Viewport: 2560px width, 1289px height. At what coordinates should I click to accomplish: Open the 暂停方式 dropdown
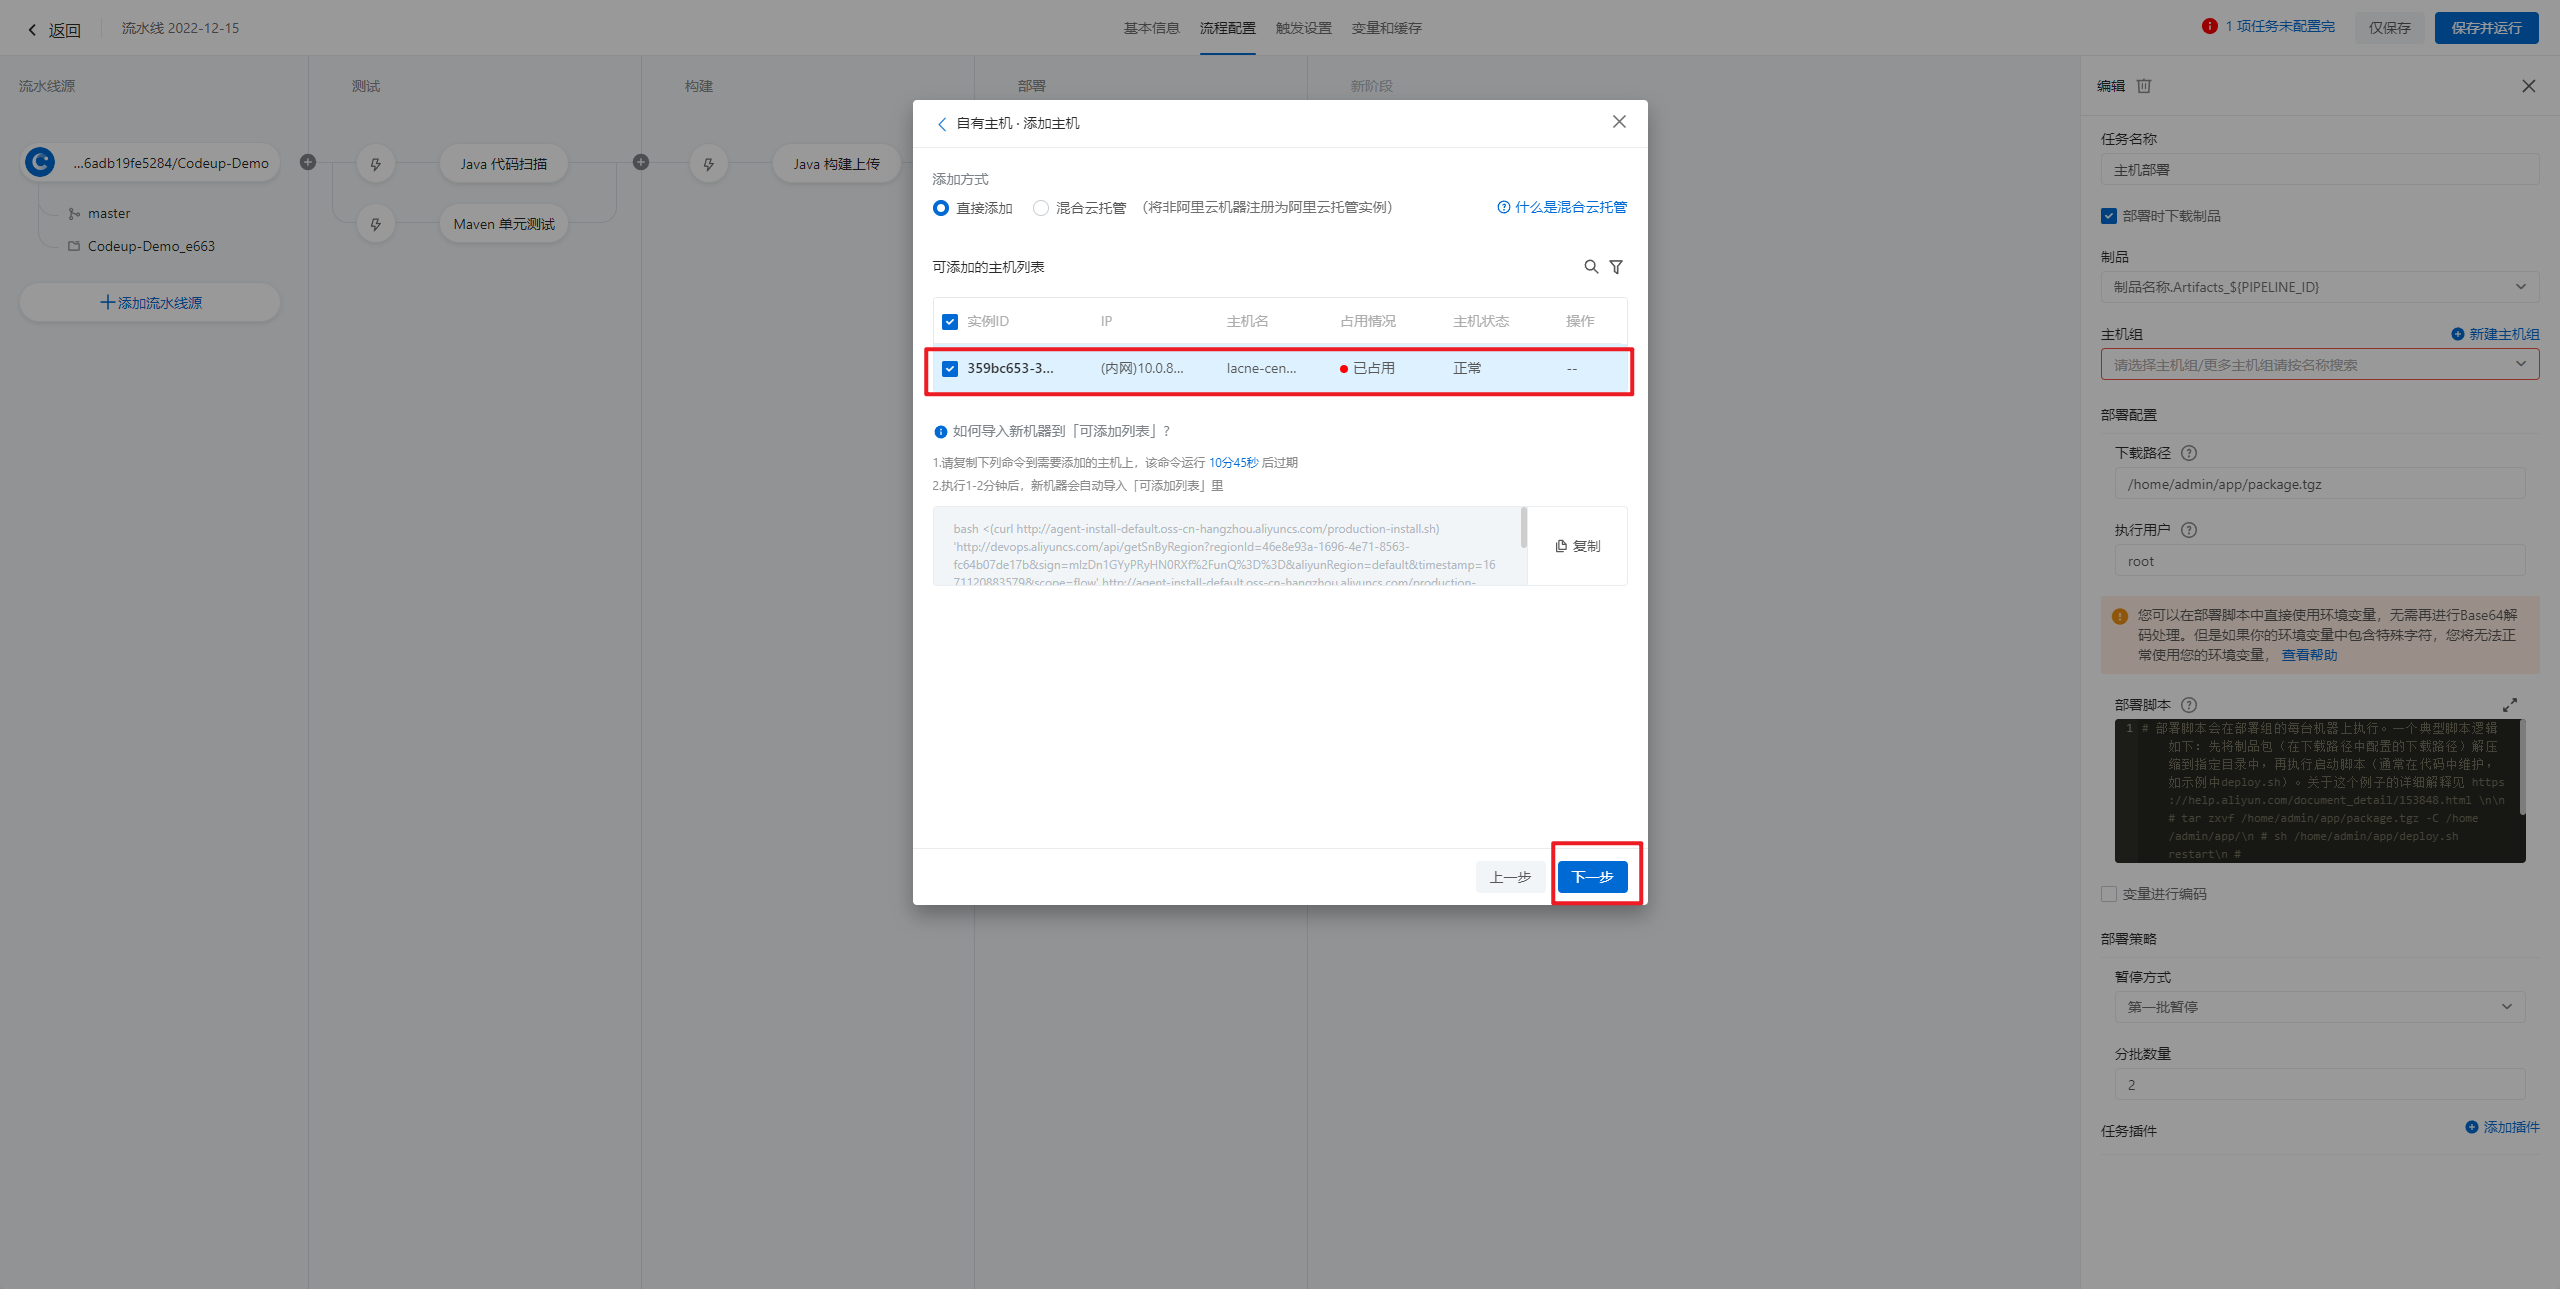click(x=2319, y=1007)
